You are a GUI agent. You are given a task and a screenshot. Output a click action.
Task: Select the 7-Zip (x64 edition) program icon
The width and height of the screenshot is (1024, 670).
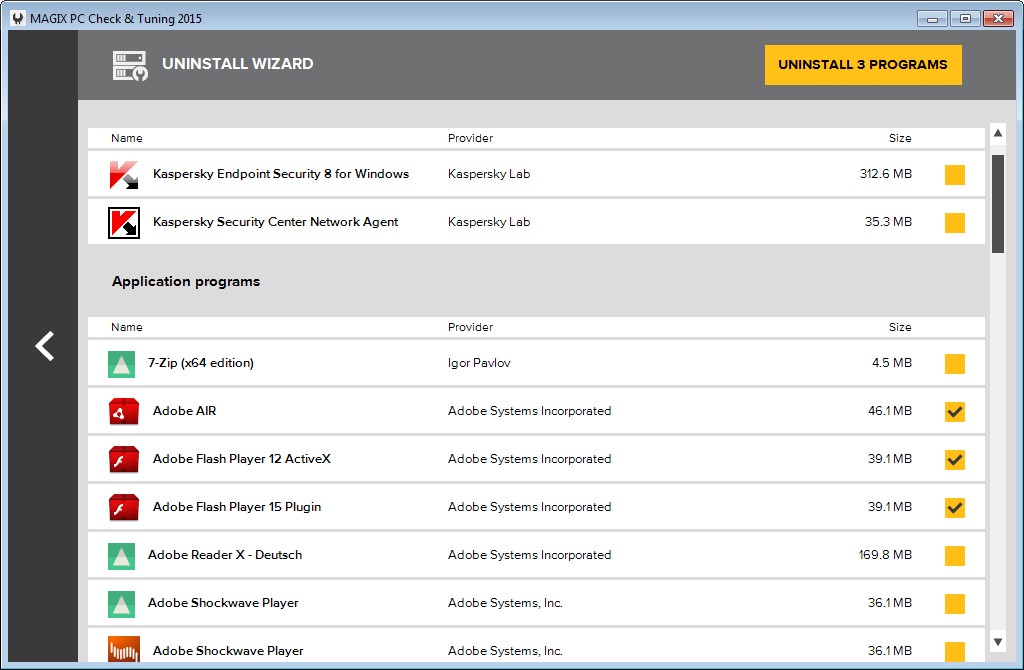coord(122,363)
